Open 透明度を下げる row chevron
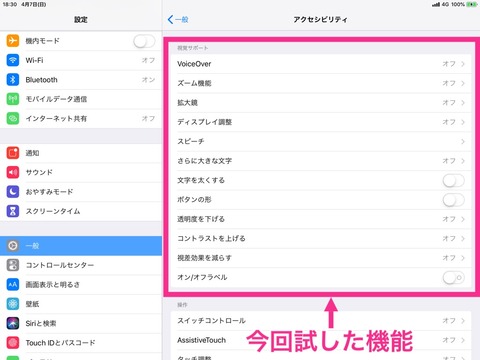This screenshot has width=480, height=360. tap(463, 219)
